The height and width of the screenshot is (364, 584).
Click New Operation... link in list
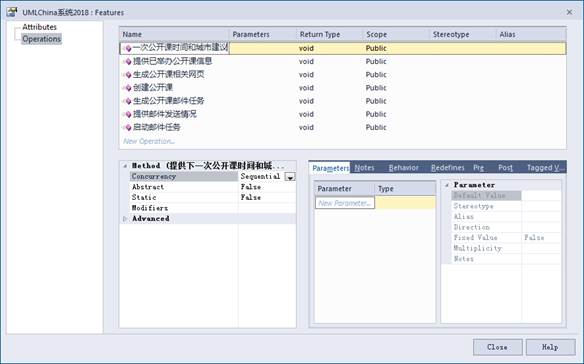pos(149,141)
